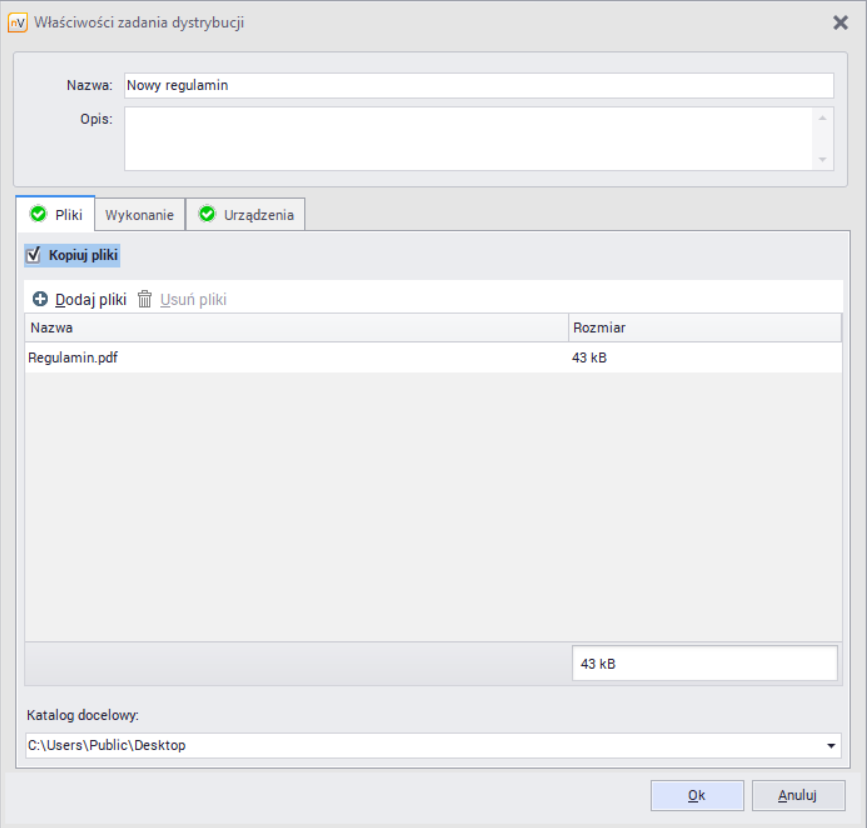This screenshot has height=828, width=867.
Task: Click the plus icon for Dodaj pliki
Action: point(40,299)
